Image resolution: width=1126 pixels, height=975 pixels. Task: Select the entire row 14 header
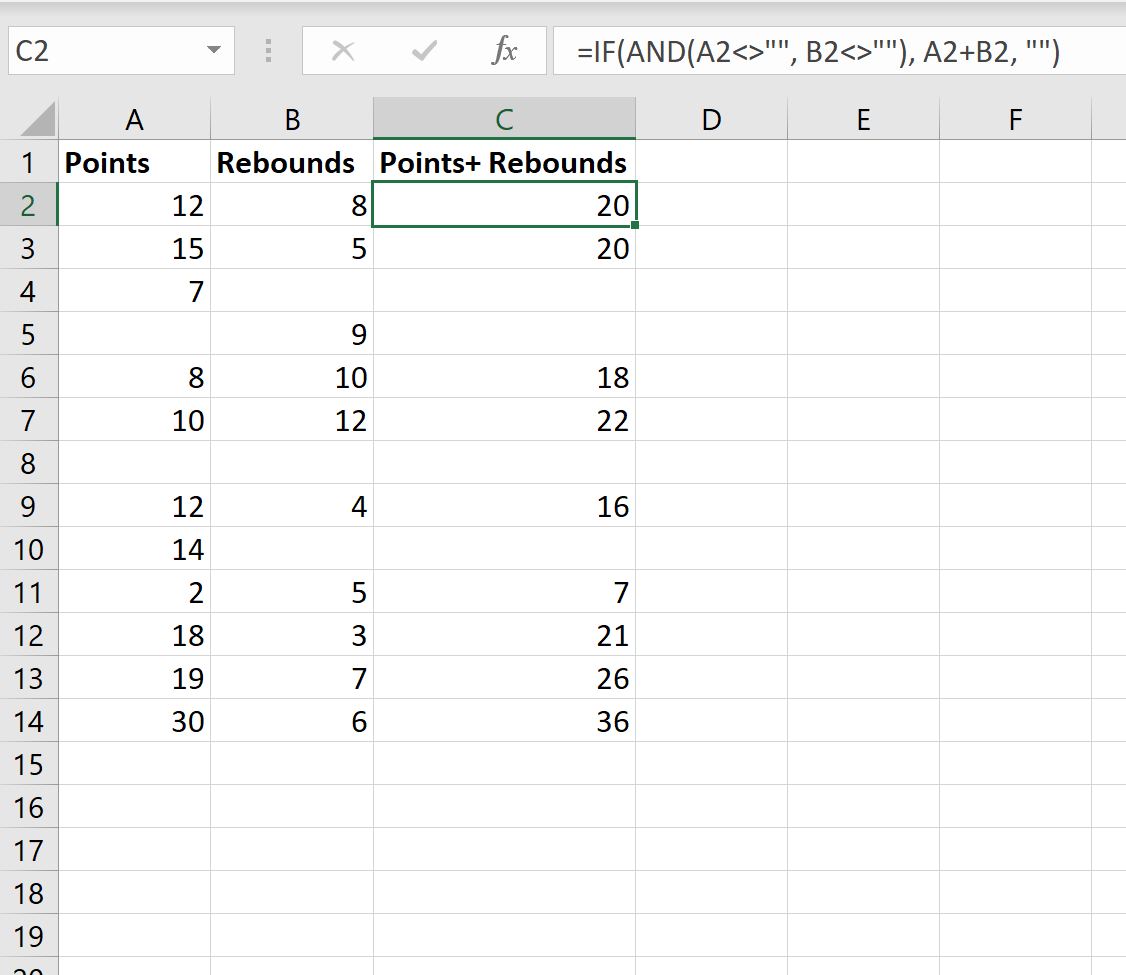(31, 721)
